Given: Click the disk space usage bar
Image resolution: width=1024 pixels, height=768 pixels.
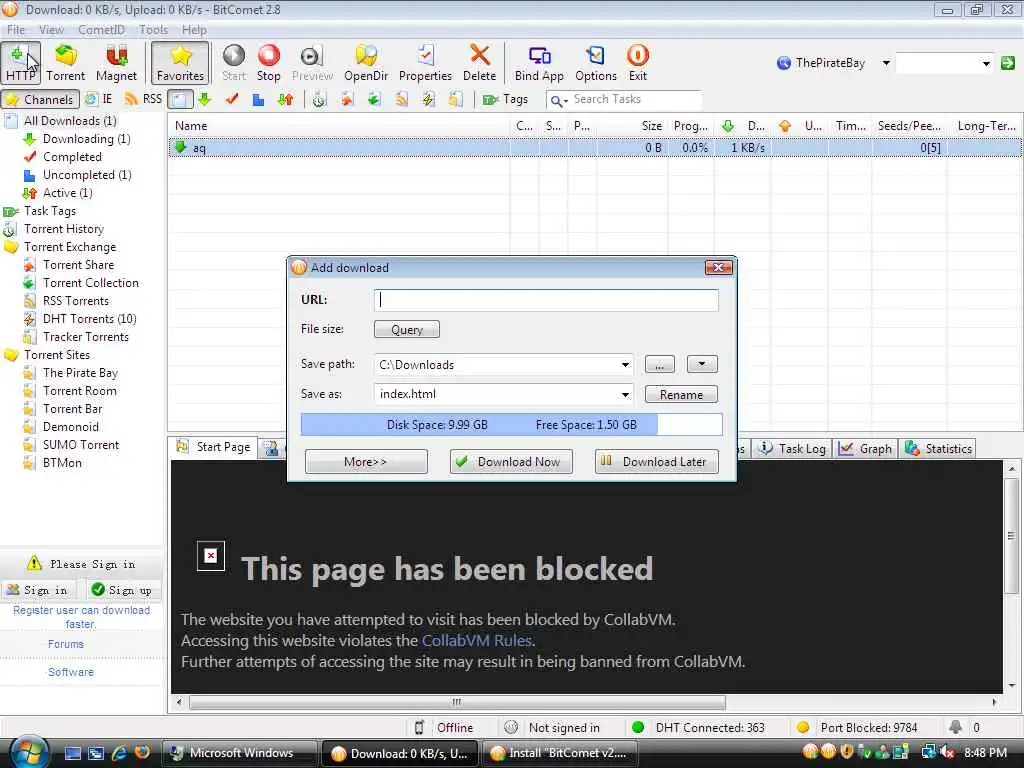Looking at the screenshot, I should pos(511,424).
